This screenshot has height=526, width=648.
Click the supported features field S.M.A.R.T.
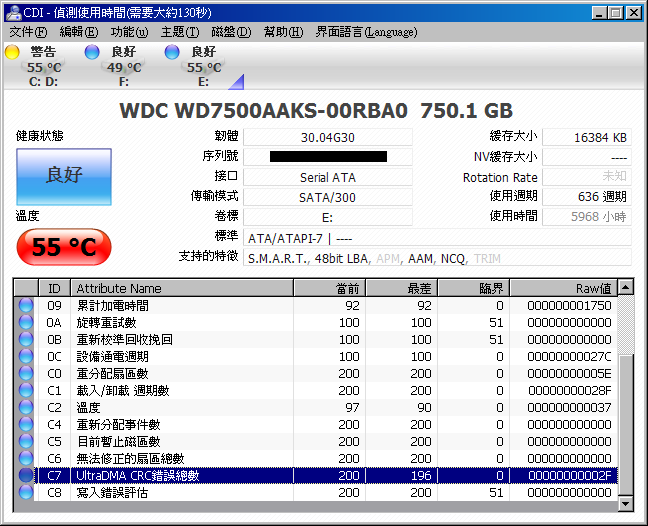pyautogui.click(x=437, y=258)
